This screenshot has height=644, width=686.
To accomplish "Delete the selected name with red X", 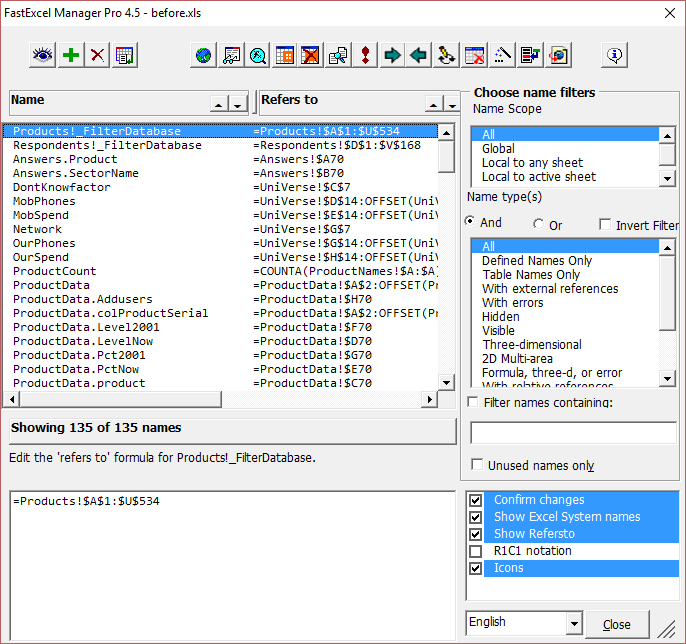I will click(97, 55).
